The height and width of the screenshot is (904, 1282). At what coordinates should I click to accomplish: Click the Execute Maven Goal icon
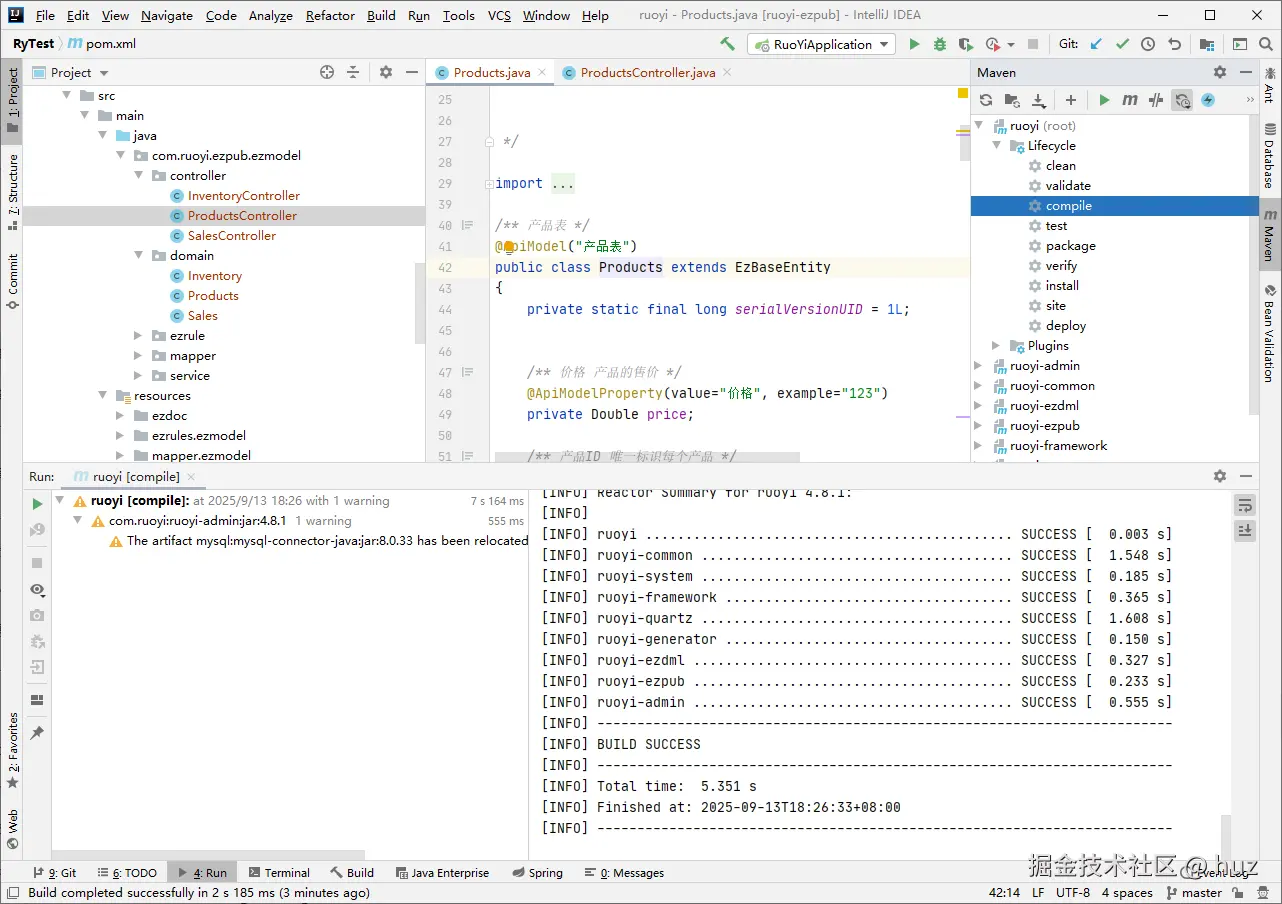(x=1130, y=100)
